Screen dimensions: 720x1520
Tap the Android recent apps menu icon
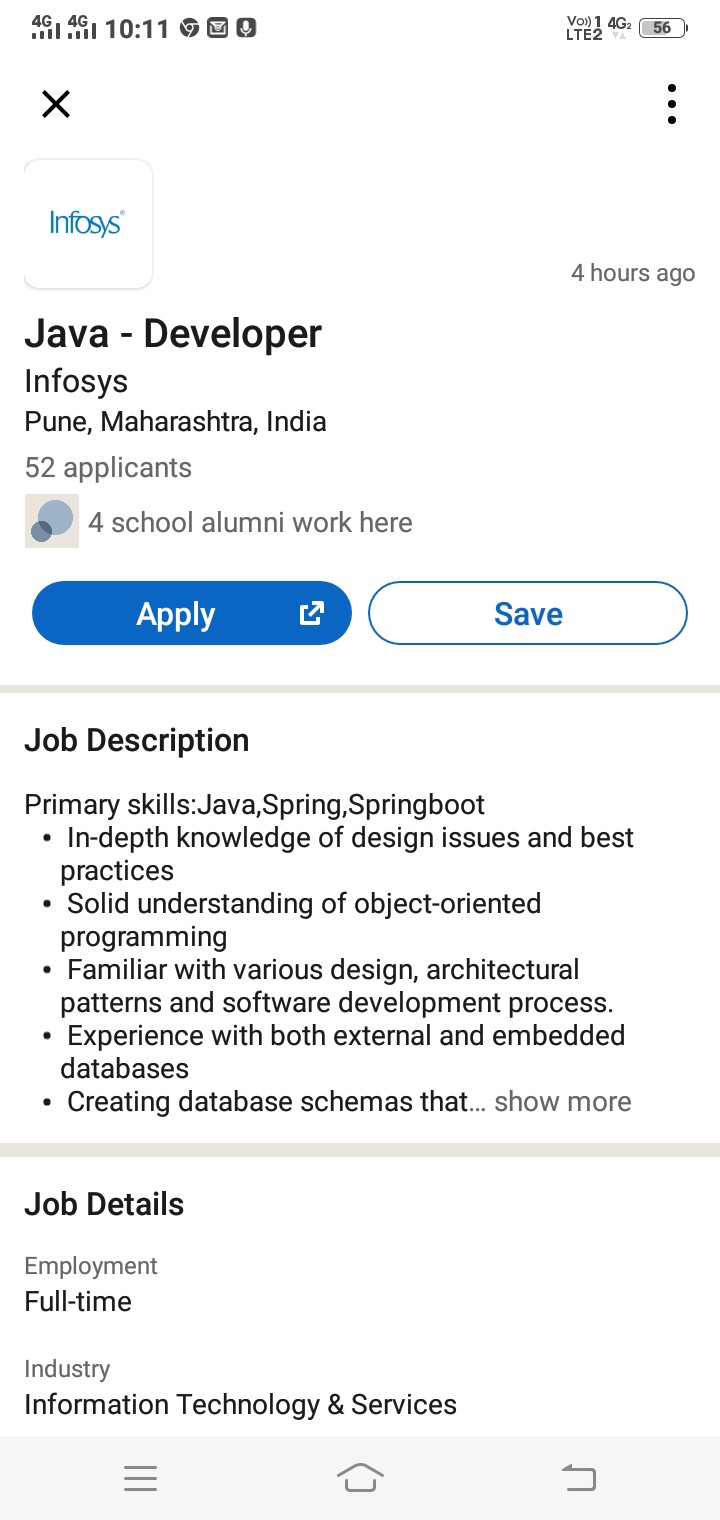[140, 1478]
